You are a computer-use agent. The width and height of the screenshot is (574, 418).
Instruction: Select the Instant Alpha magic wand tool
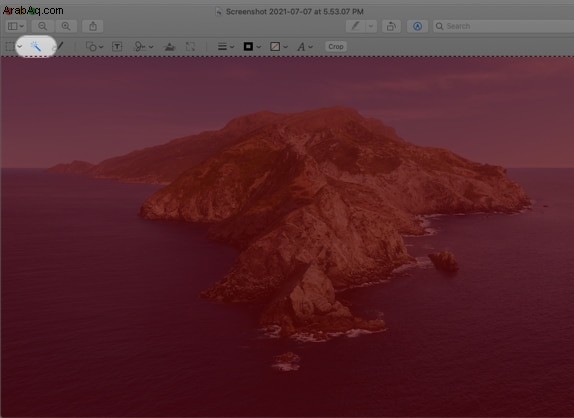pos(36,46)
